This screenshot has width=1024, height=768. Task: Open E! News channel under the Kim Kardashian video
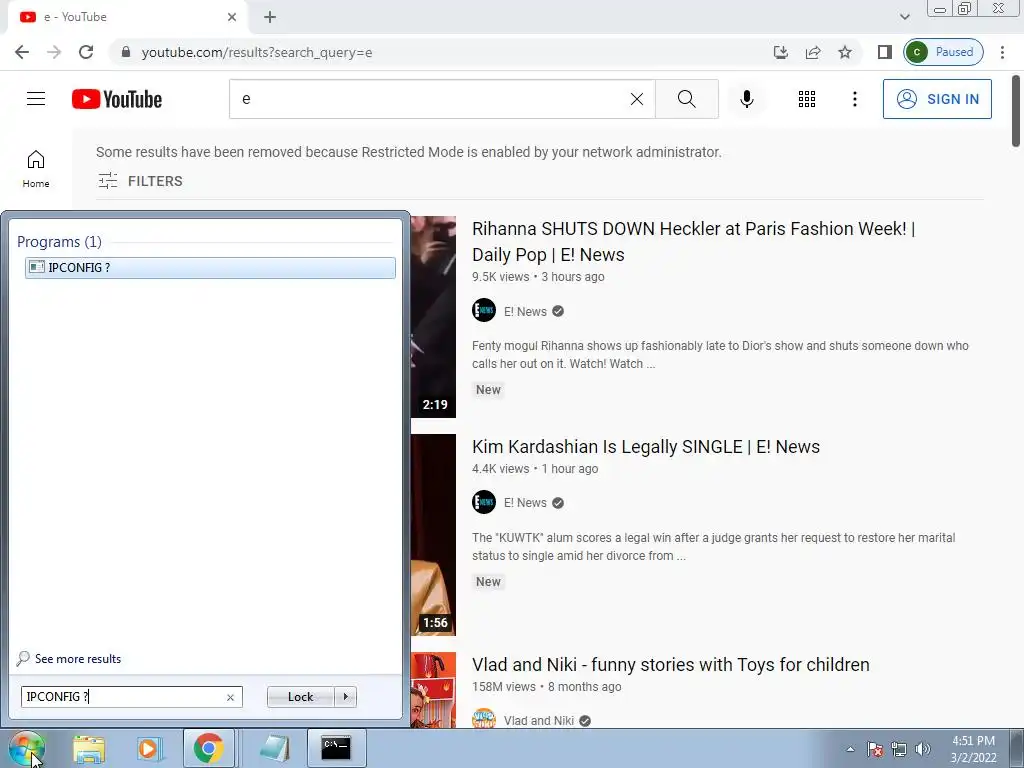525,503
